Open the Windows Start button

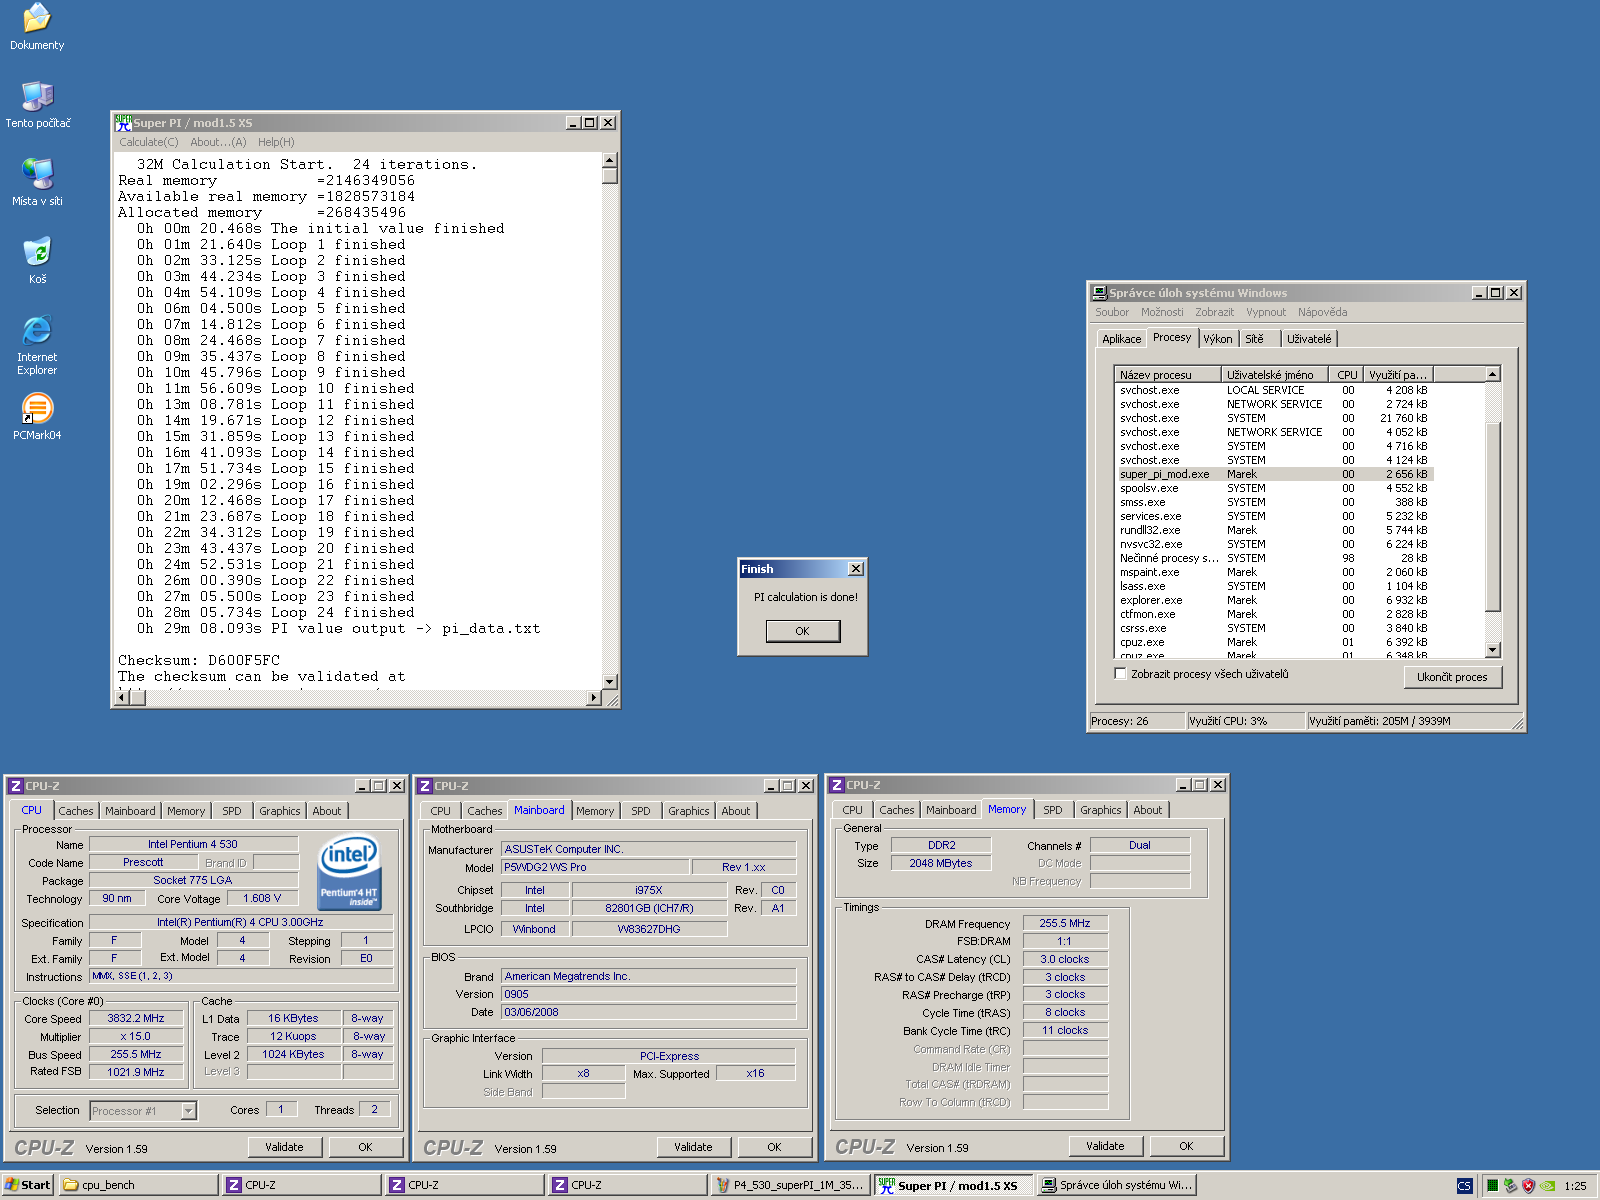28,1185
